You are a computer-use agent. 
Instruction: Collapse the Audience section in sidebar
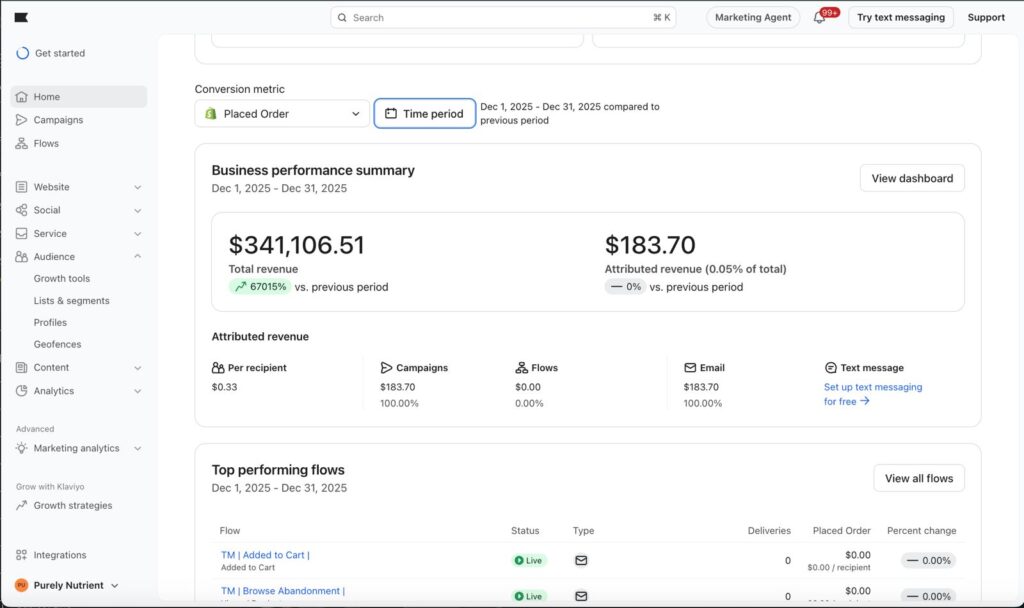click(x=137, y=257)
